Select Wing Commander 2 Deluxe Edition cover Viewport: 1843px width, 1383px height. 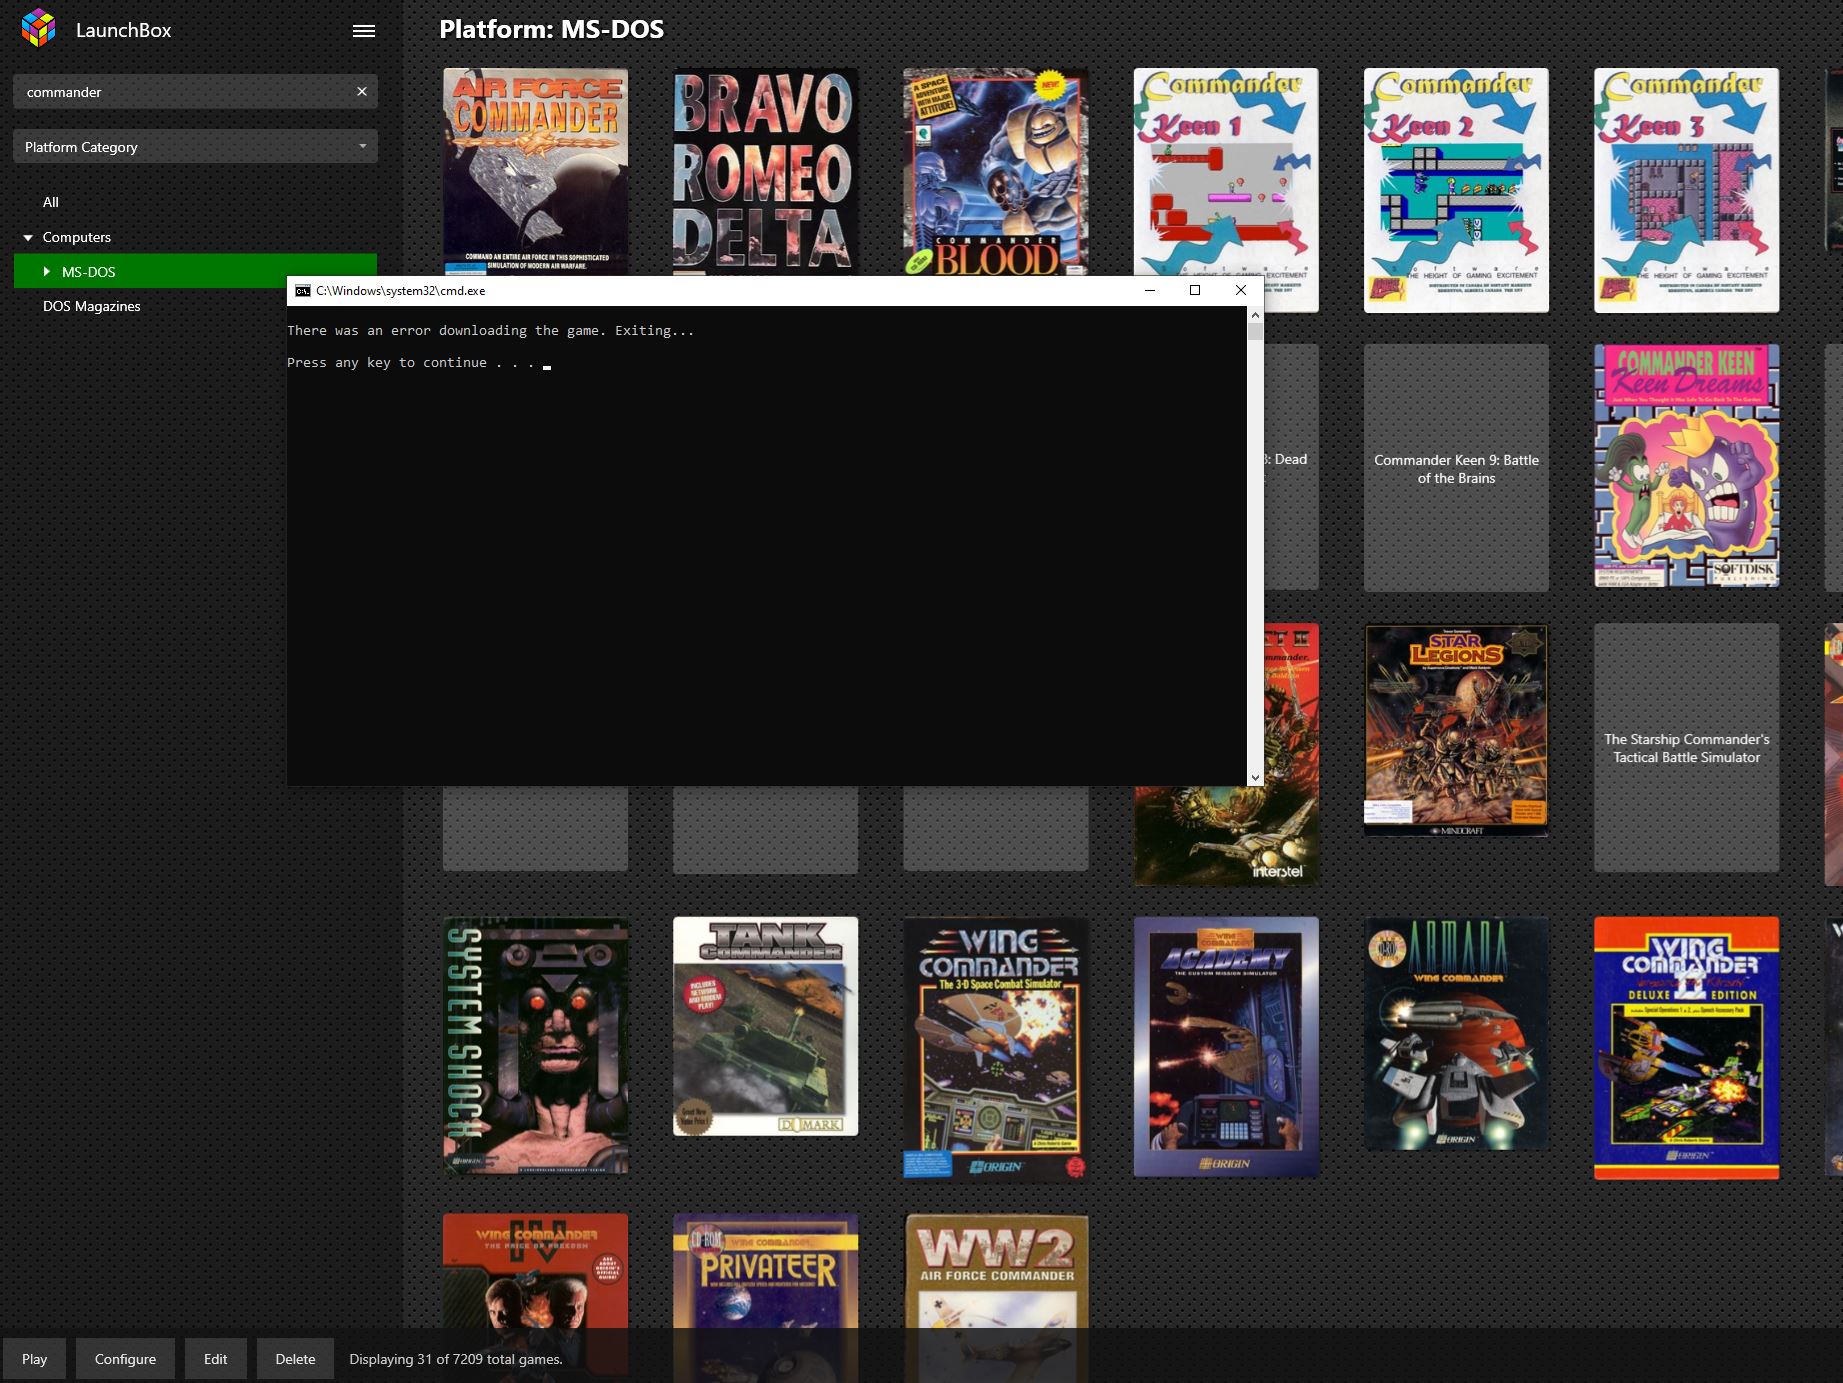[1686, 1048]
